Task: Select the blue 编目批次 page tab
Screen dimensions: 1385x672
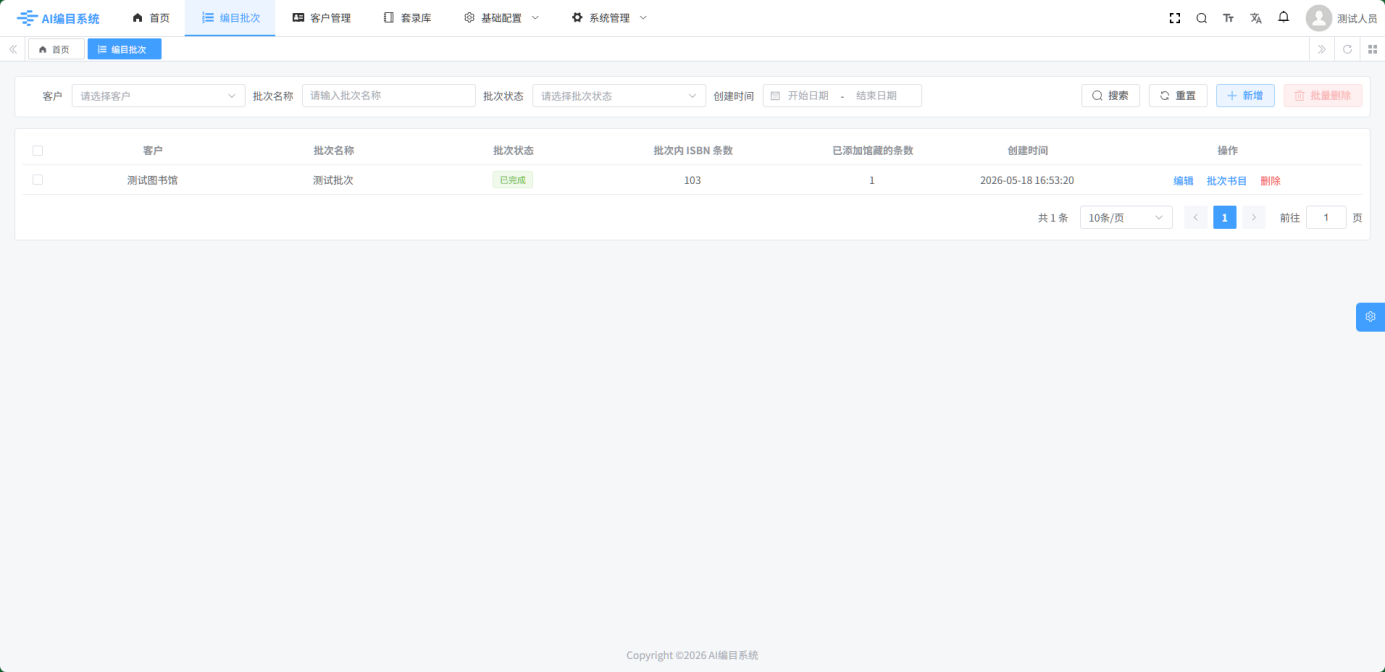Action: tap(124, 49)
